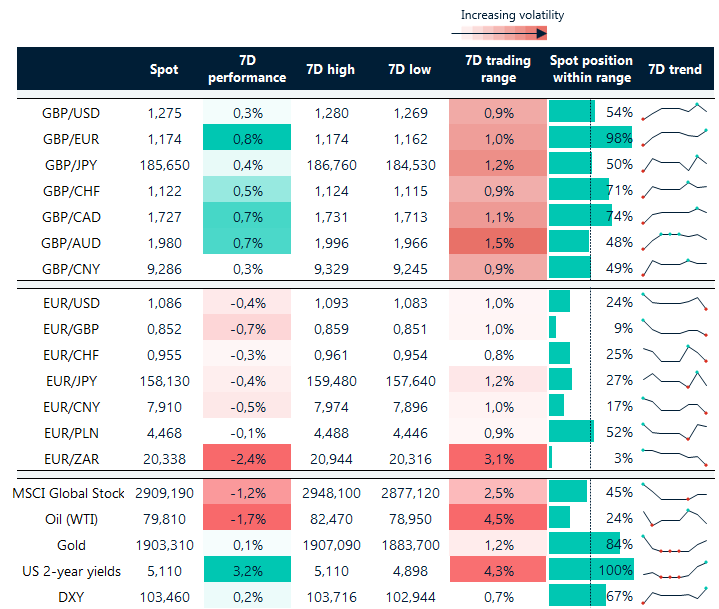Select the 7D performance column header
The image size is (719, 609).
click(x=247, y=69)
